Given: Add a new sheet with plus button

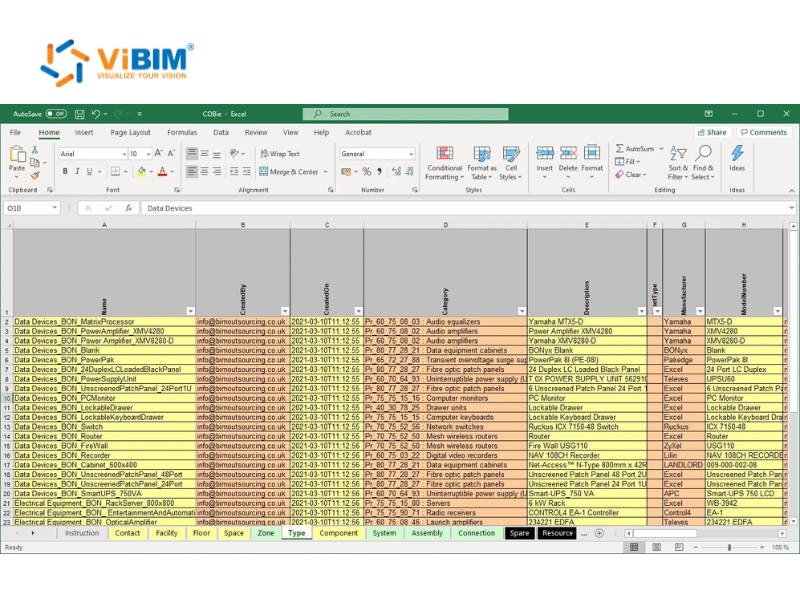Looking at the screenshot, I should click(599, 533).
